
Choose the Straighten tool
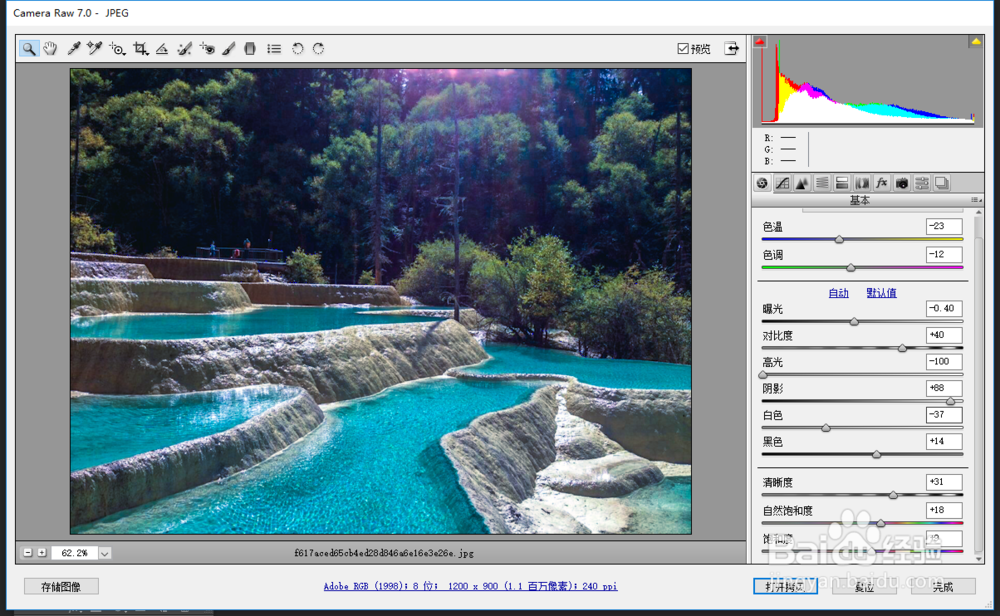pyautogui.click(x=162, y=48)
